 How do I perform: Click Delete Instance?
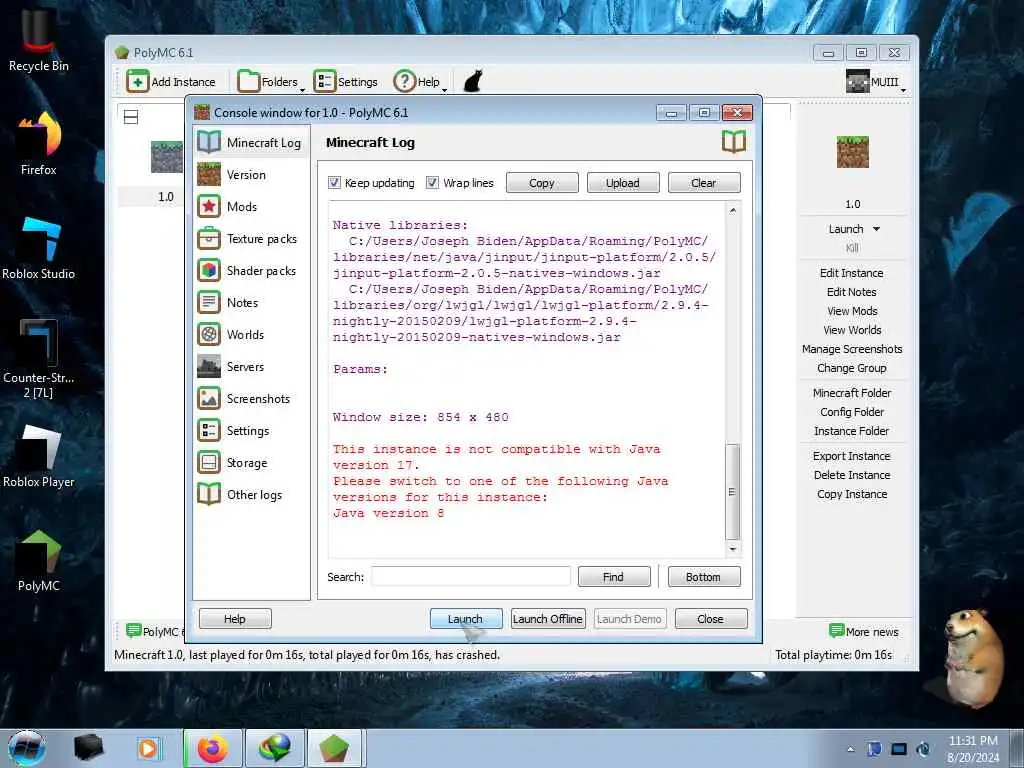tap(852, 475)
